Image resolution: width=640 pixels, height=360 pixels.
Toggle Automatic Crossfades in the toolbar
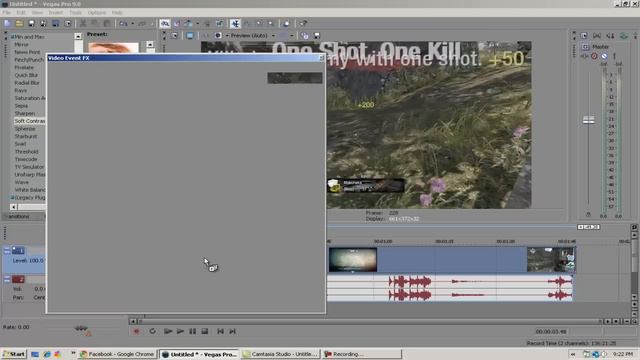[x=177, y=24]
